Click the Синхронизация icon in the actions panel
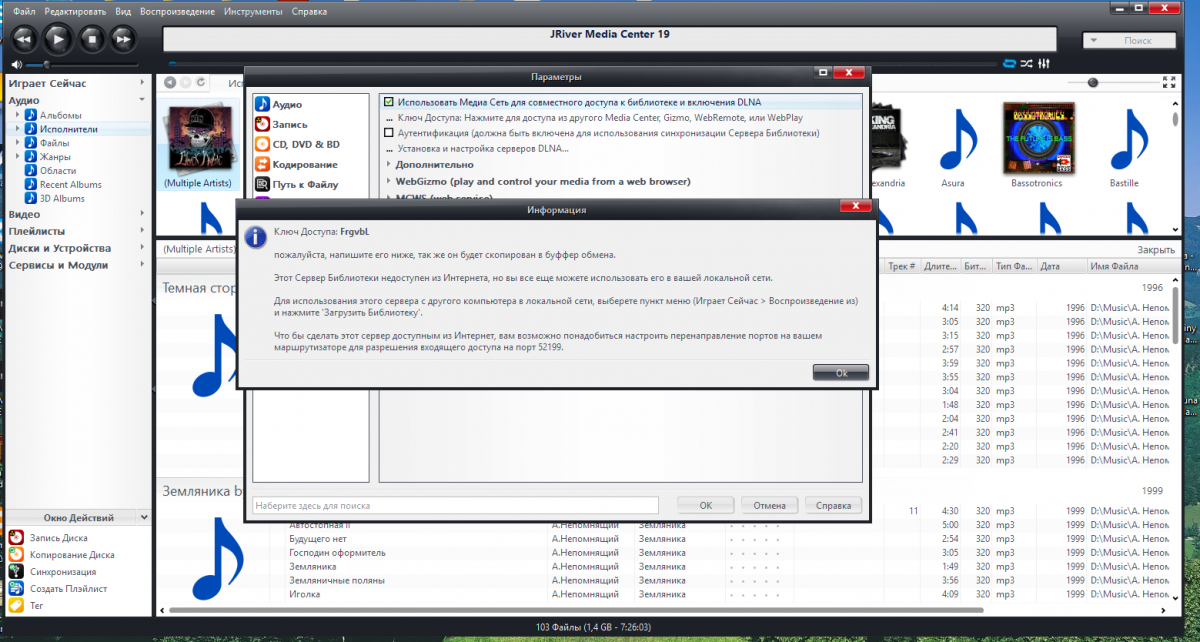The height and width of the screenshot is (642, 1200). [x=17, y=572]
